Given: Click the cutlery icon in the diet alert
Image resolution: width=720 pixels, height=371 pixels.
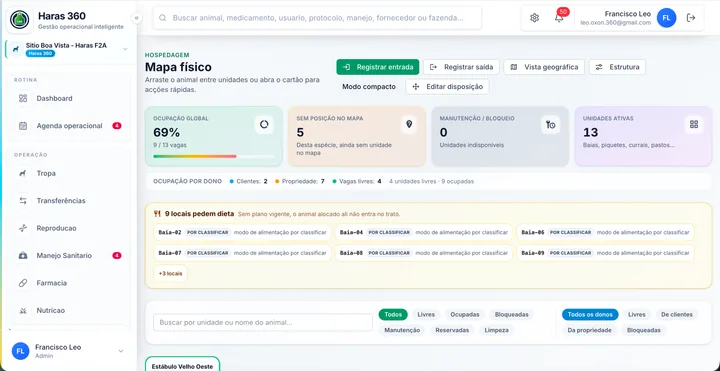Looking at the screenshot, I should 158,214.
